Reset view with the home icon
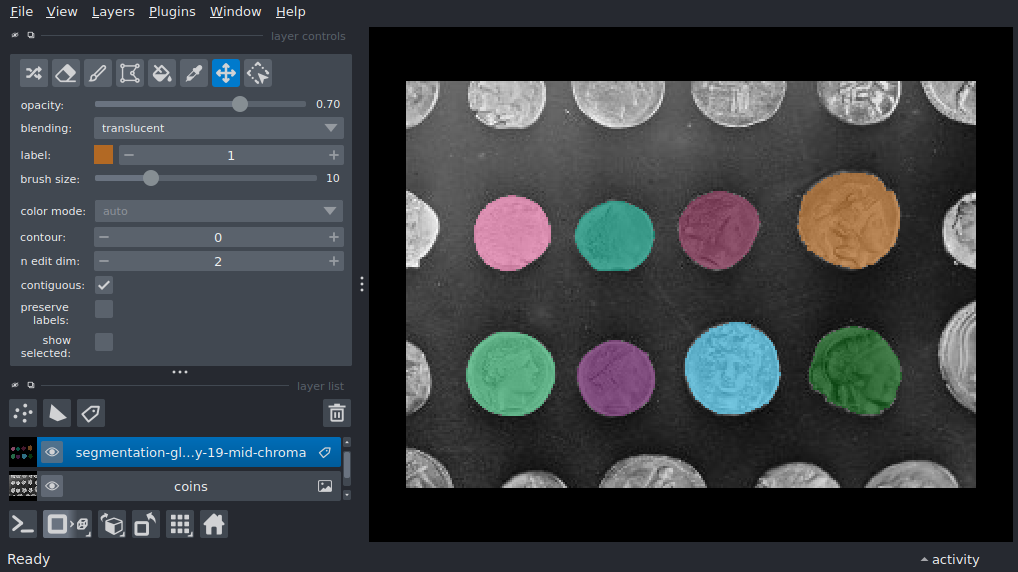 click(214, 524)
